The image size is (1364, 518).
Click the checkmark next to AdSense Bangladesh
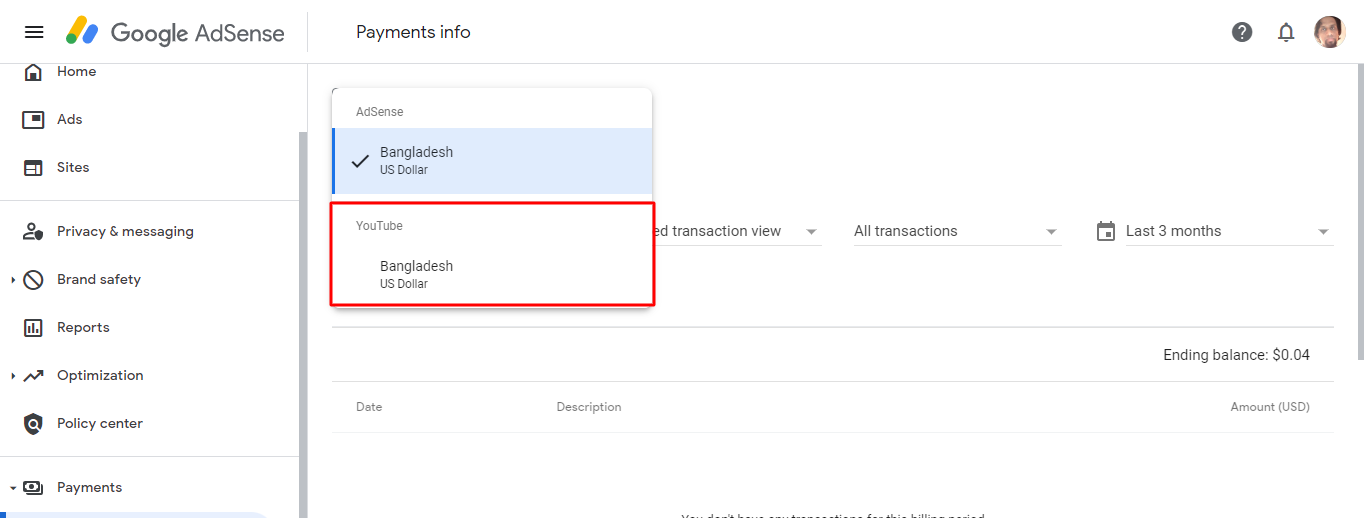tap(361, 161)
